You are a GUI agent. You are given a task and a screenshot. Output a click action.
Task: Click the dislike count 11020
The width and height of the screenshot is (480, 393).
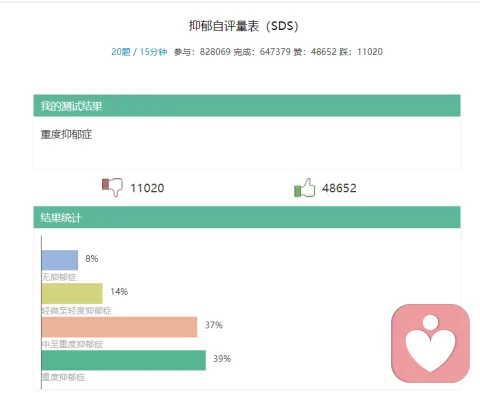pos(147,188)
